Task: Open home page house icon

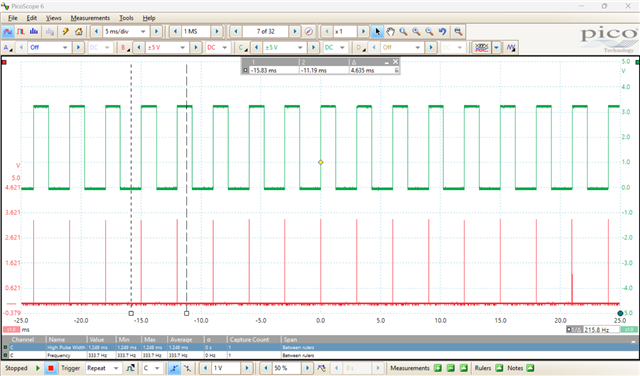Action: (79, 31)
